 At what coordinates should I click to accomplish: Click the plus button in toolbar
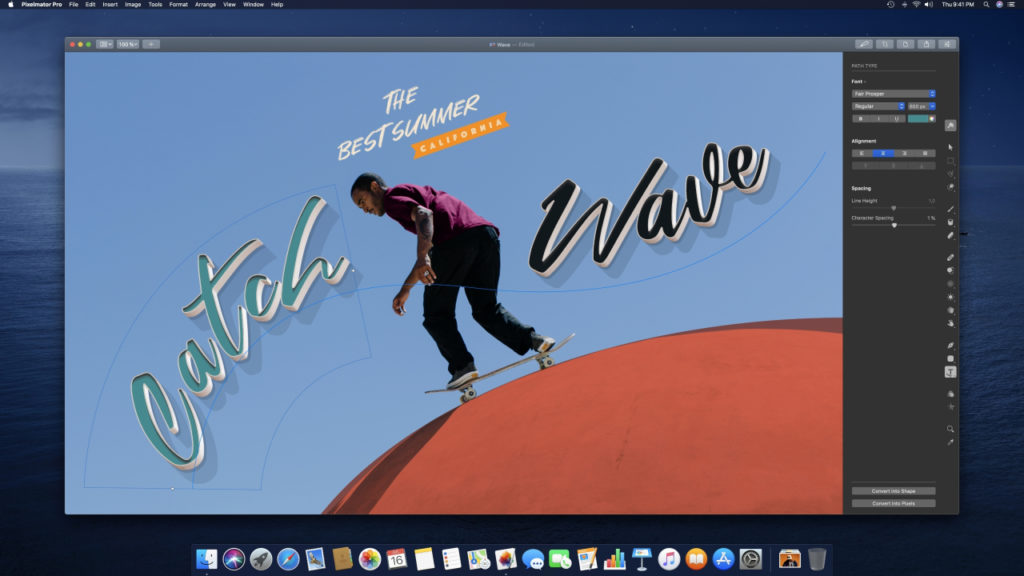(151, 44)
